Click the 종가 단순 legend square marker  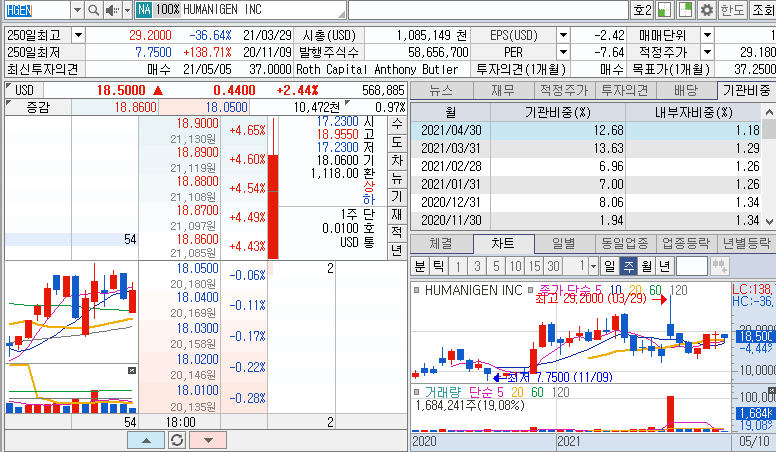[x=531, y=290]
